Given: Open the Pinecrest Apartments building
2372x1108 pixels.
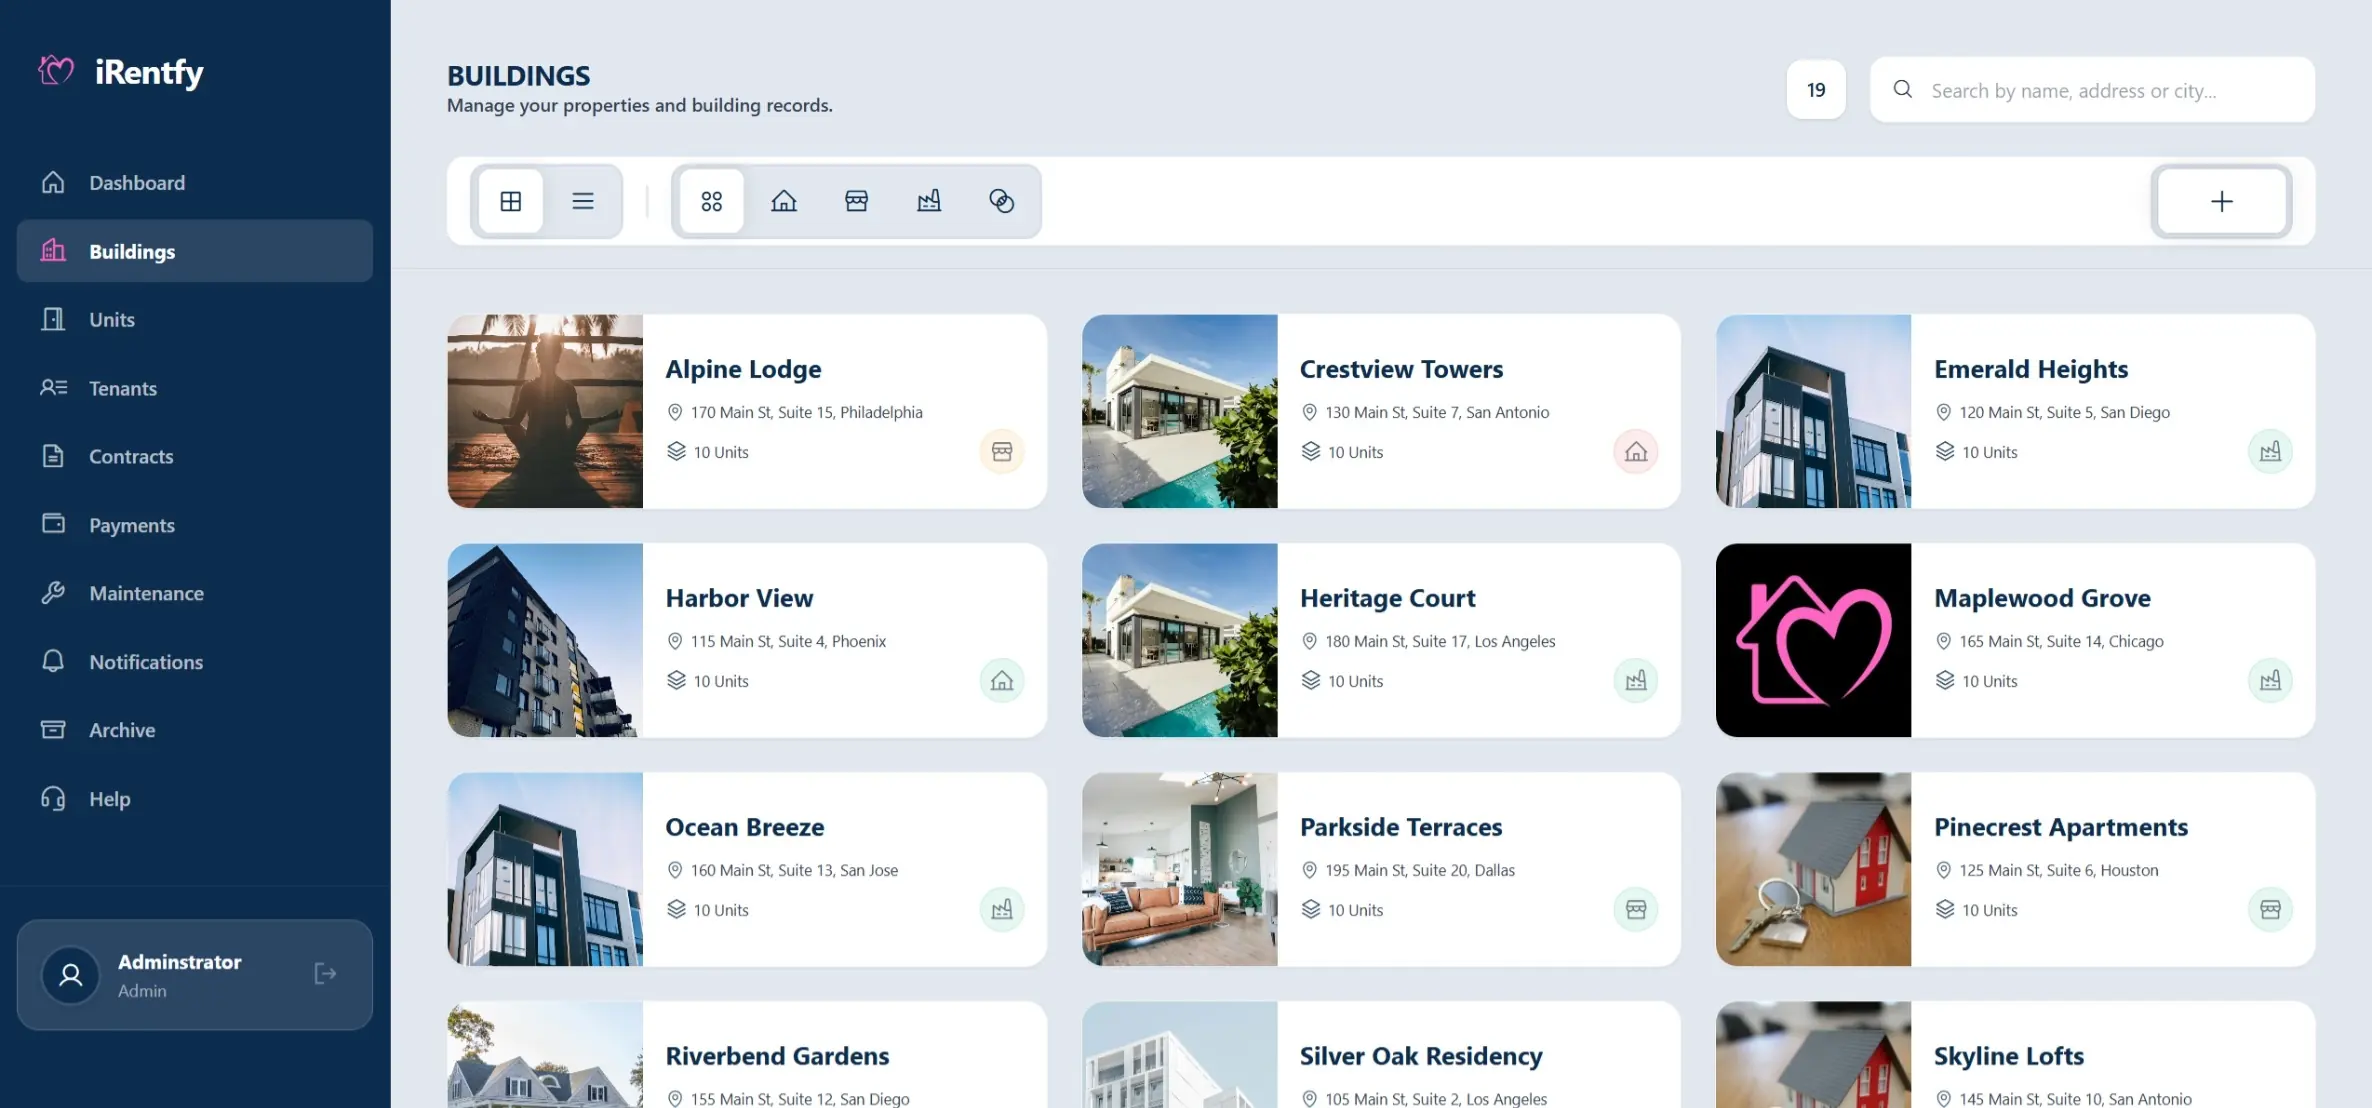Looking at the screenshot, I should [2015, 869].
